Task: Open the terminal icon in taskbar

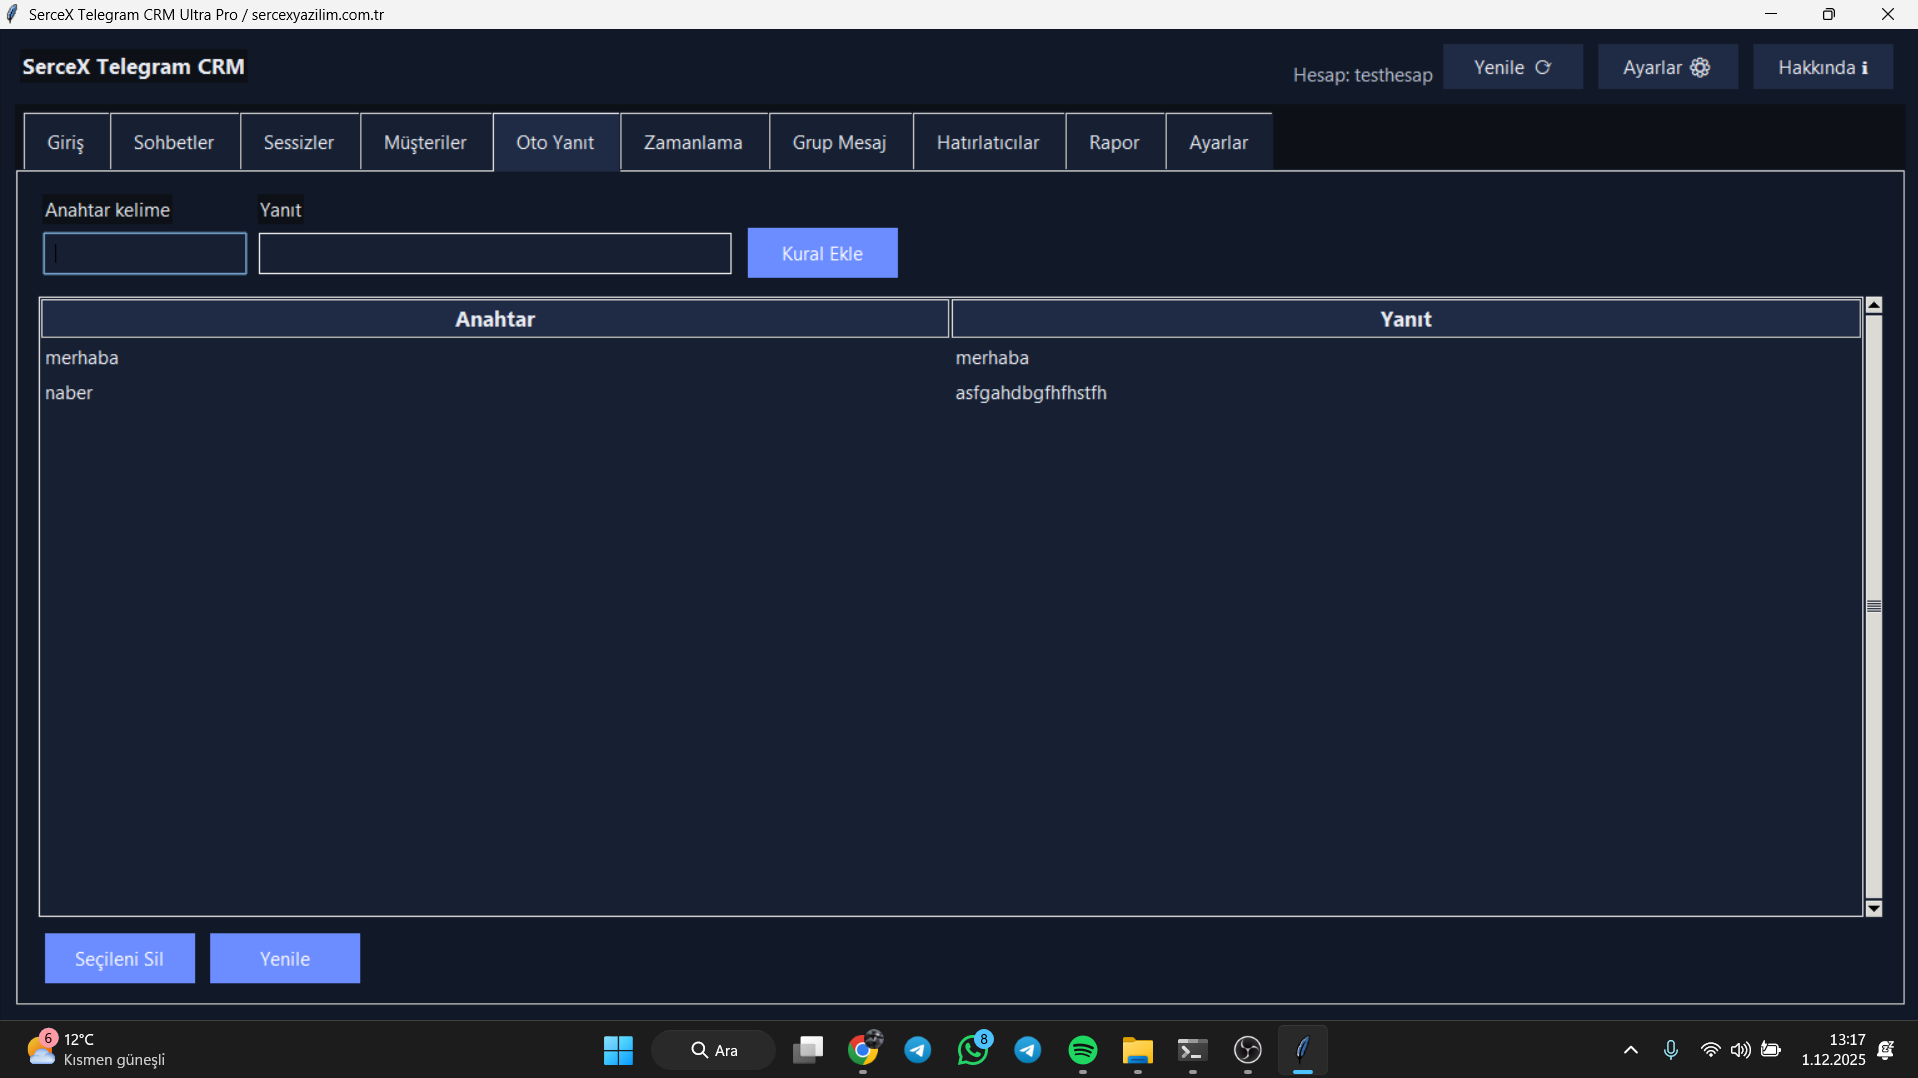Action: 1192,1050
